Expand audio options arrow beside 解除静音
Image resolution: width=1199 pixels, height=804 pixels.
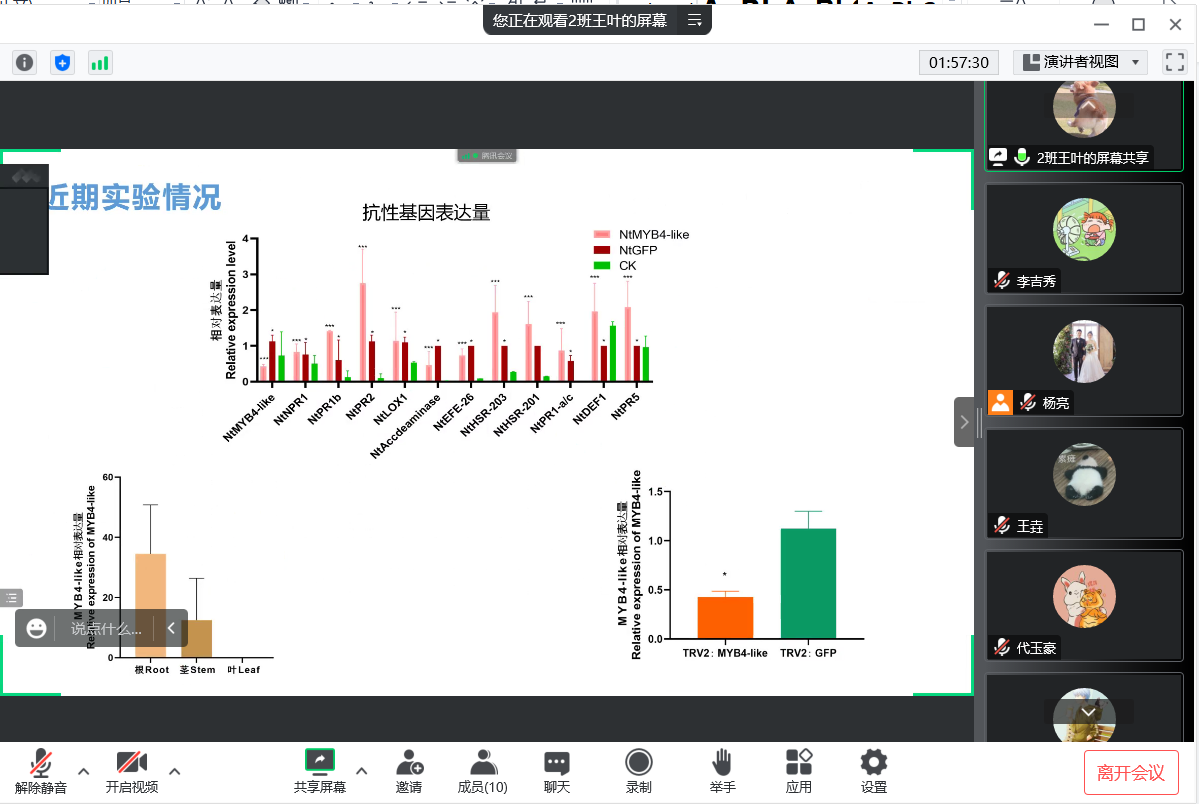point(84,771)
